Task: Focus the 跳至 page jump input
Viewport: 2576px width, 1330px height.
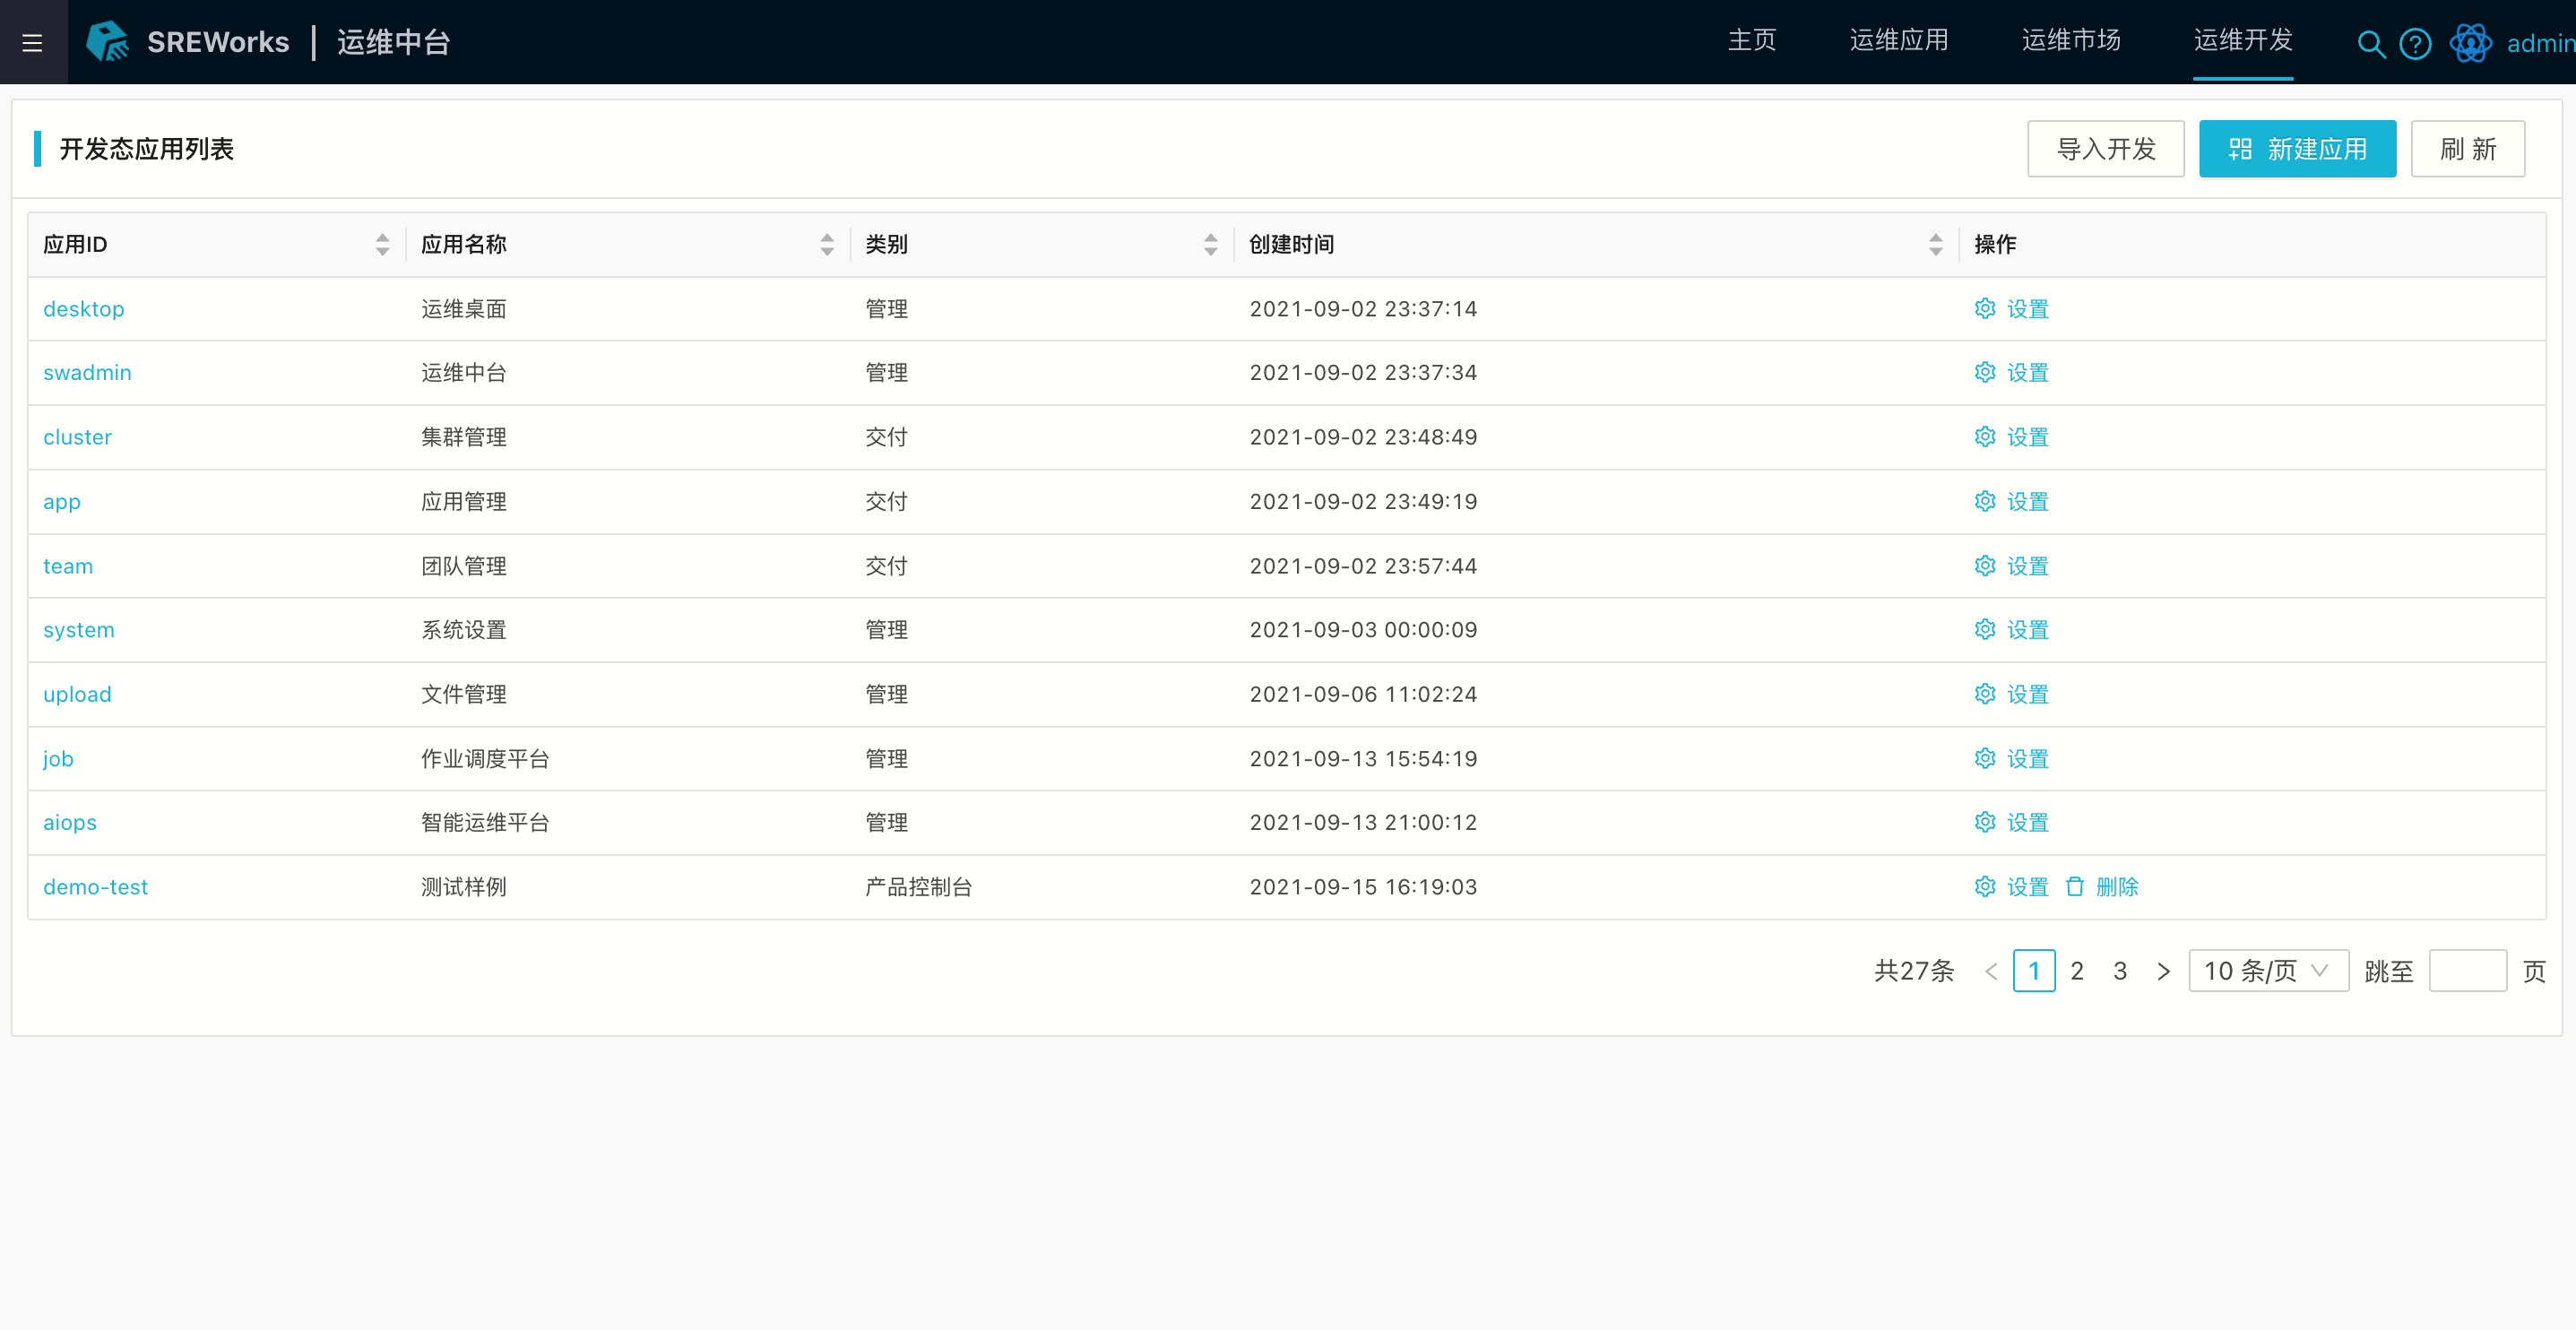Action: click(x=2467, y=971)
